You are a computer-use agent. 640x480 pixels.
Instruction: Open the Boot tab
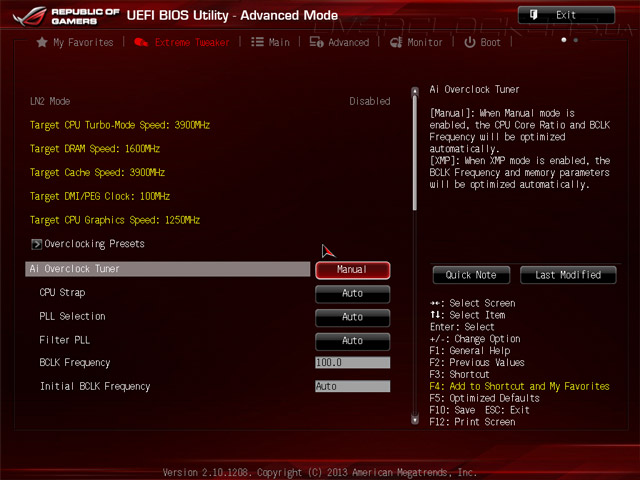(482, 42)
